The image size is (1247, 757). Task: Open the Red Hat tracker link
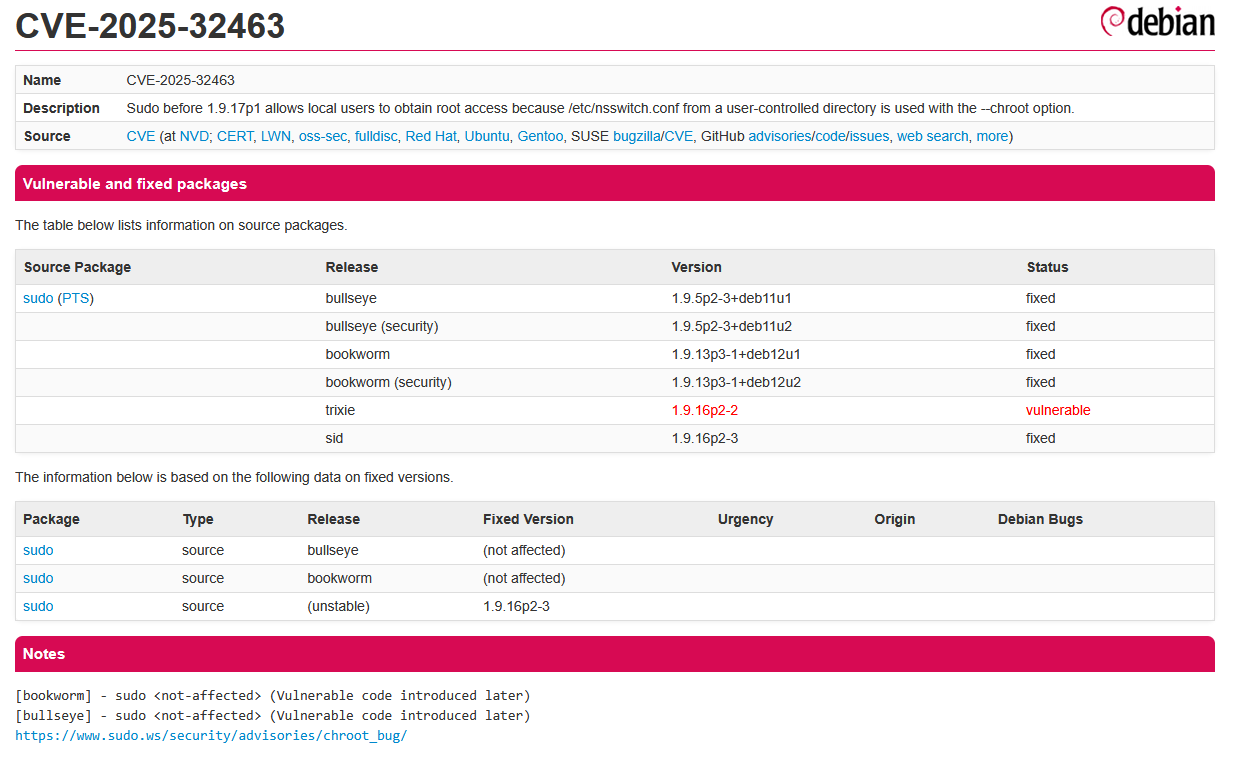click(430, 136)
